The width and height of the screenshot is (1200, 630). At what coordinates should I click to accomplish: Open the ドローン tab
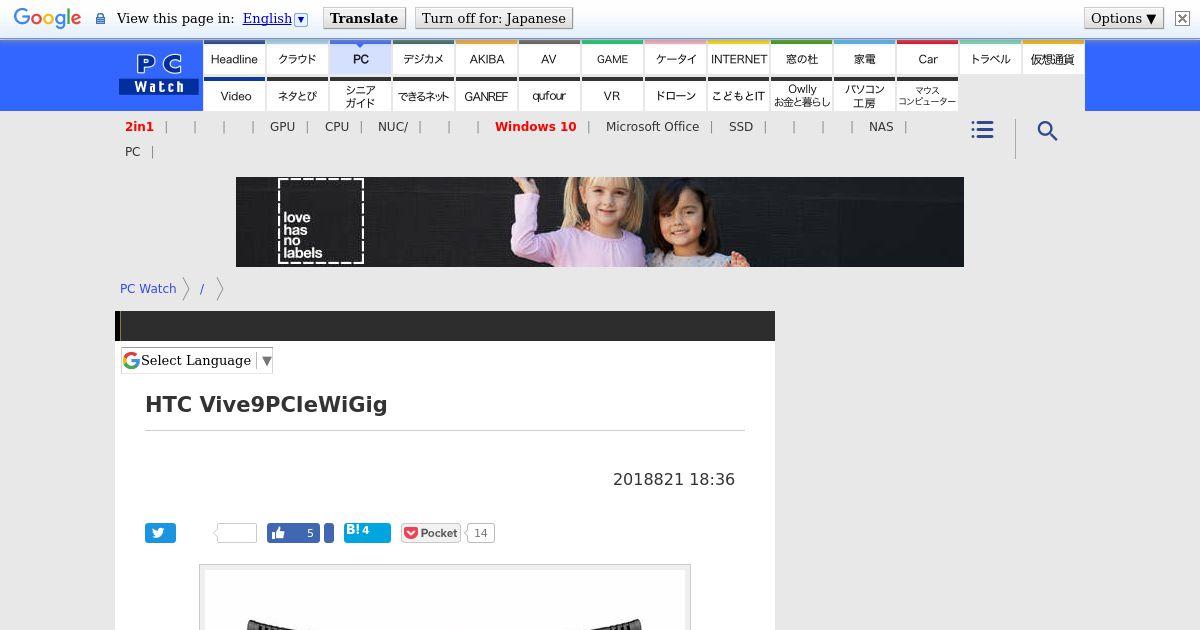click(676, 95)
